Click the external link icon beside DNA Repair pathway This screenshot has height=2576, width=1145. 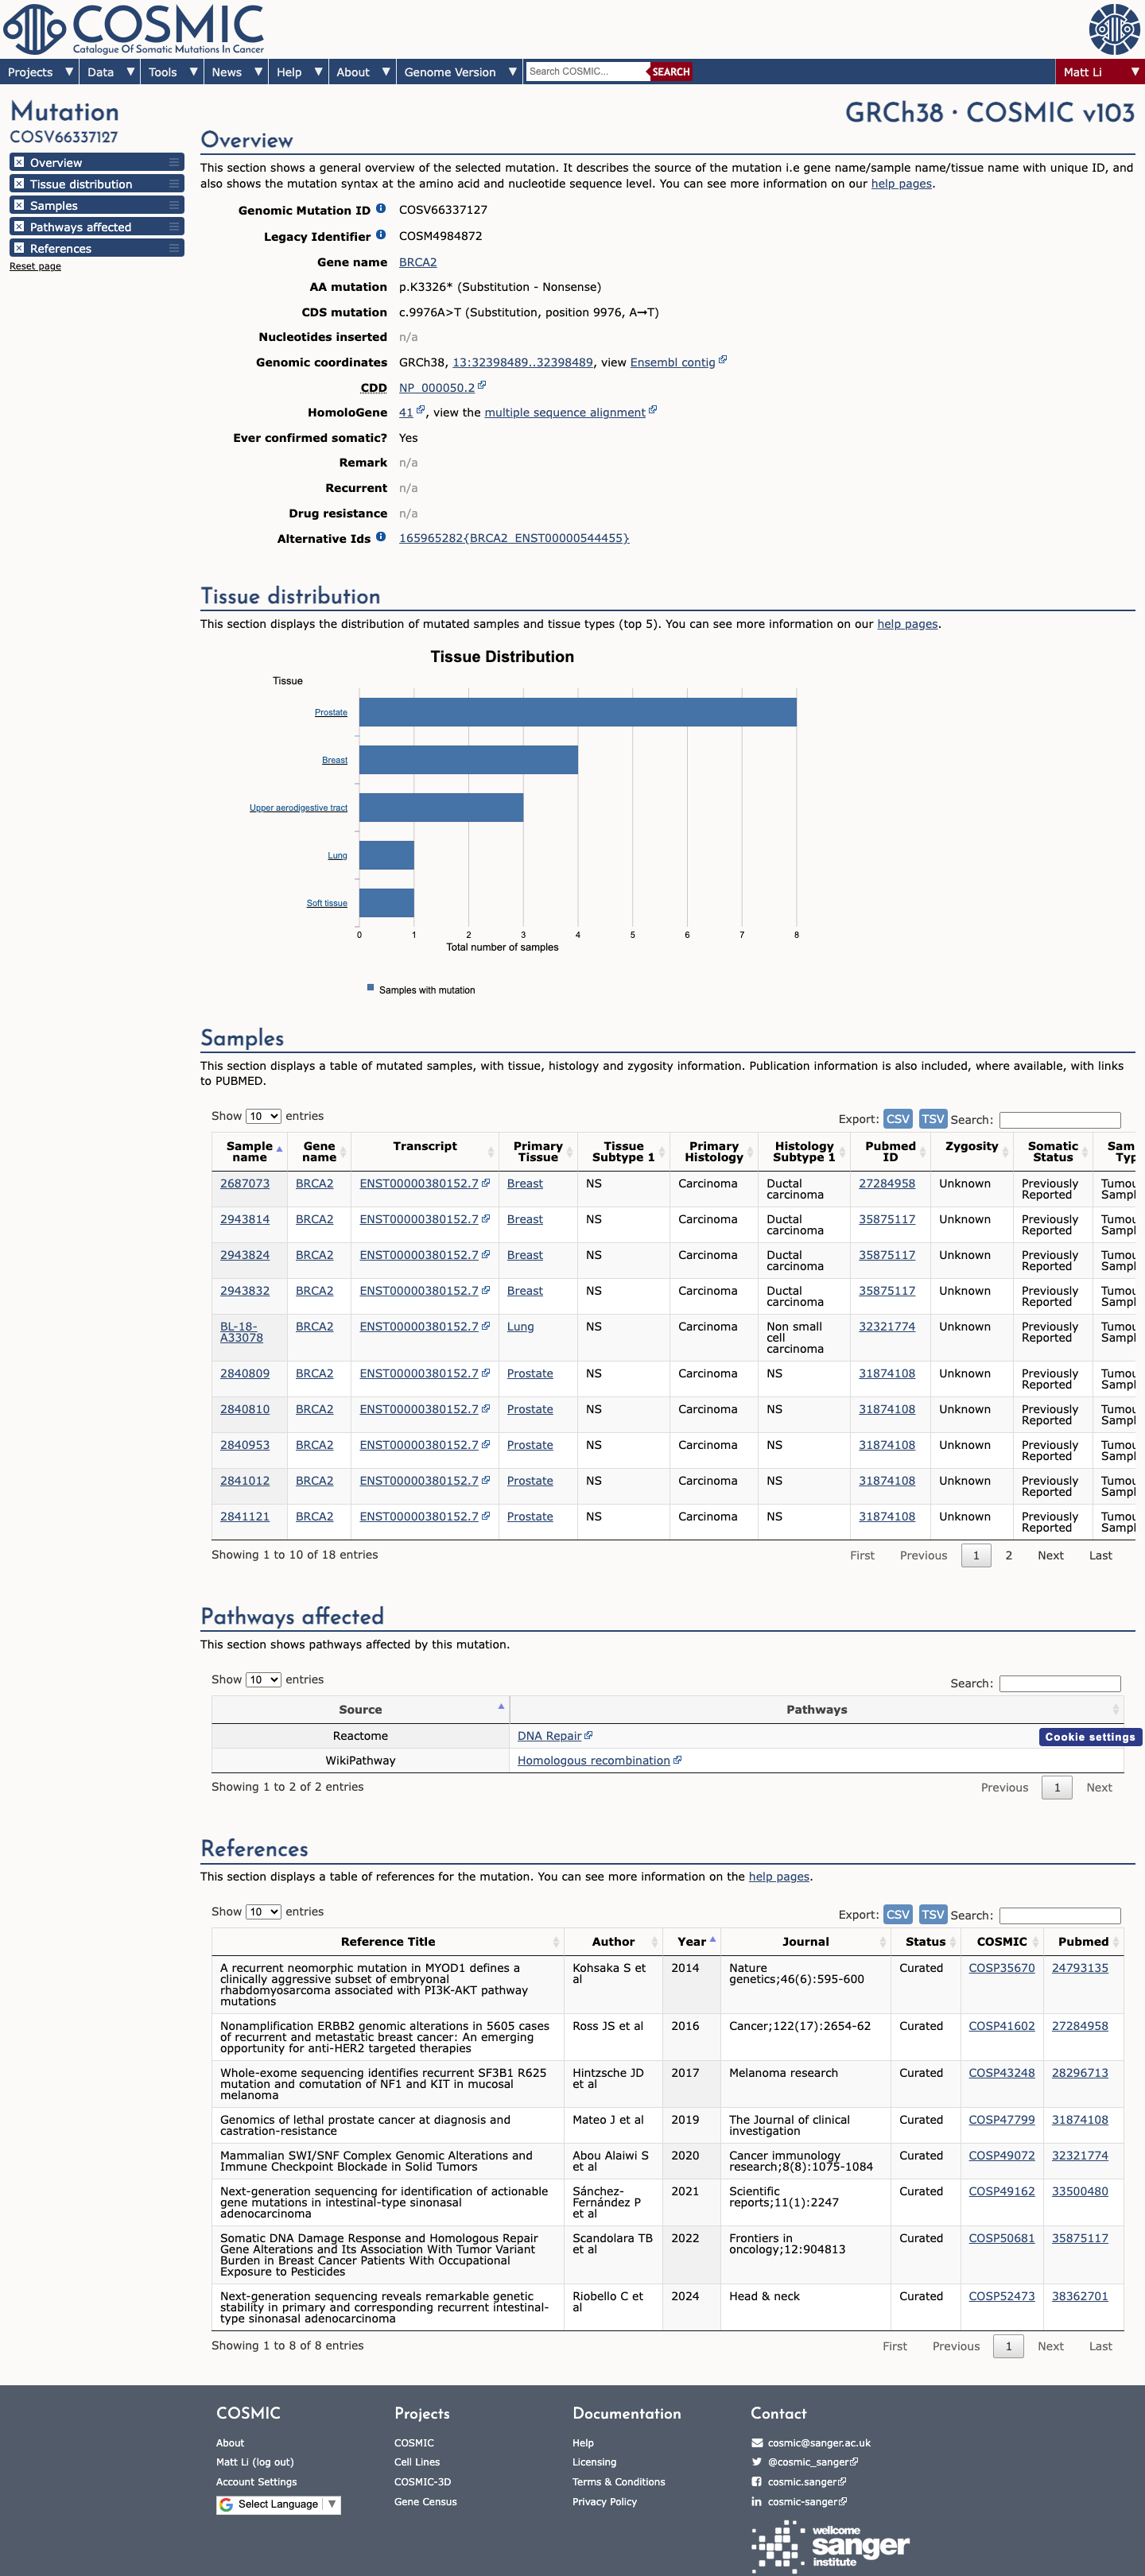[589, 1735]
